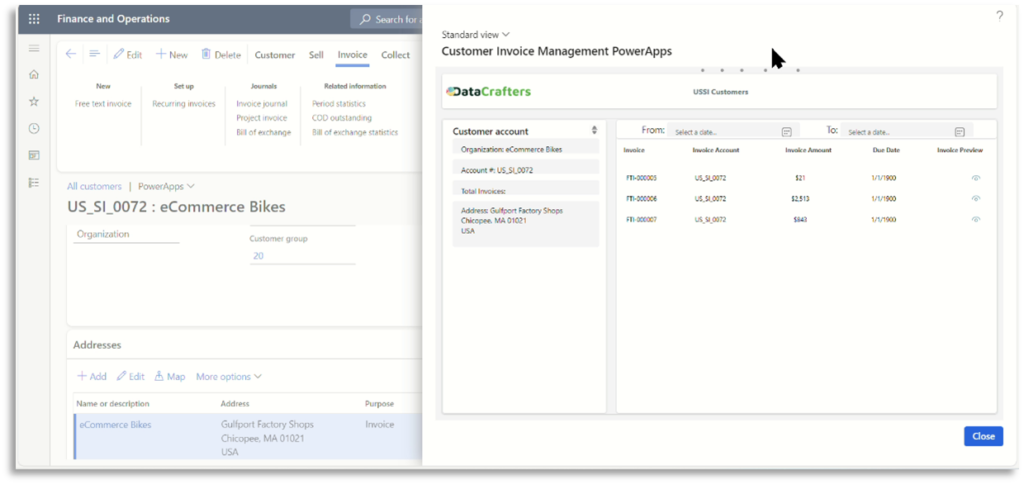Click the Customer account sort arrows
This screenshot has height=485, width=1024.
[x=594, y=131]
